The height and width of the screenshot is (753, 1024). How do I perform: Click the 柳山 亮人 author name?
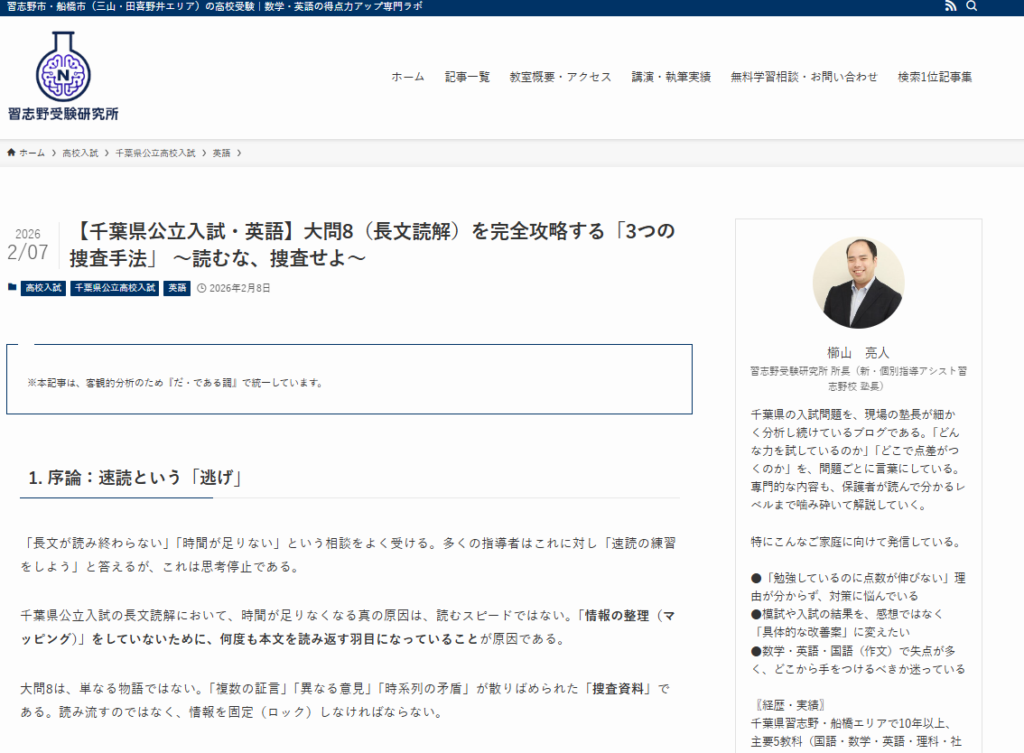pyautogui.click(x=858, y=353)
